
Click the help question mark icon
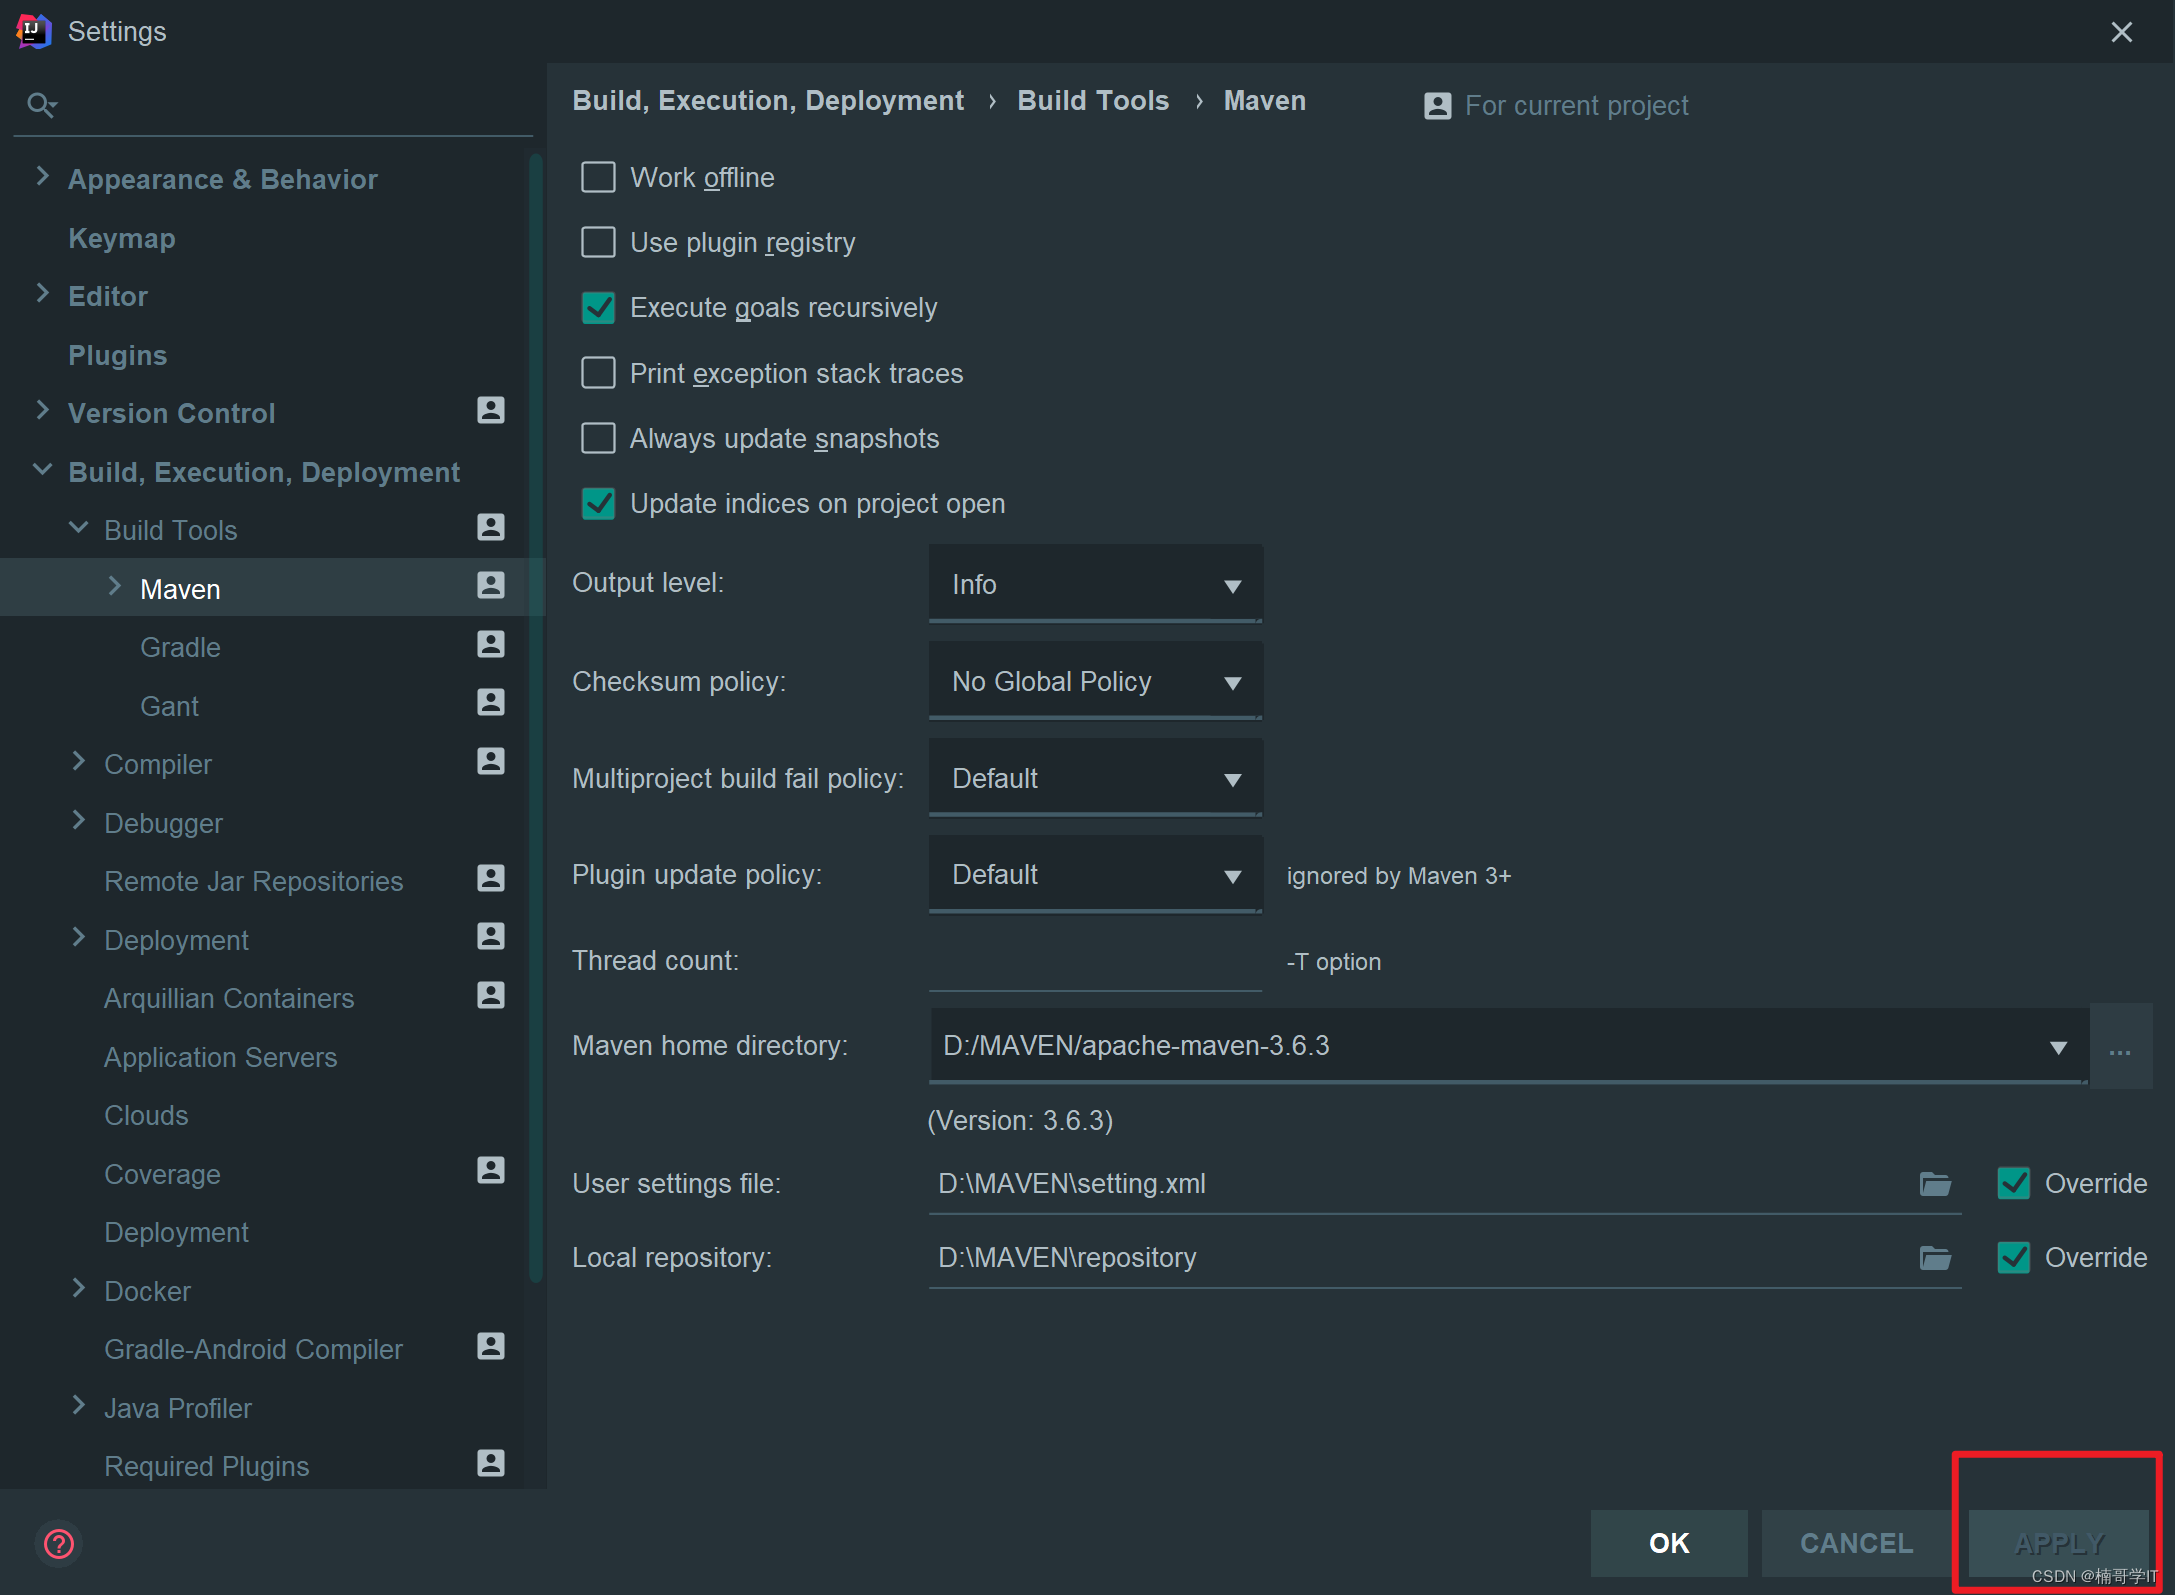tap(59, 1544)
